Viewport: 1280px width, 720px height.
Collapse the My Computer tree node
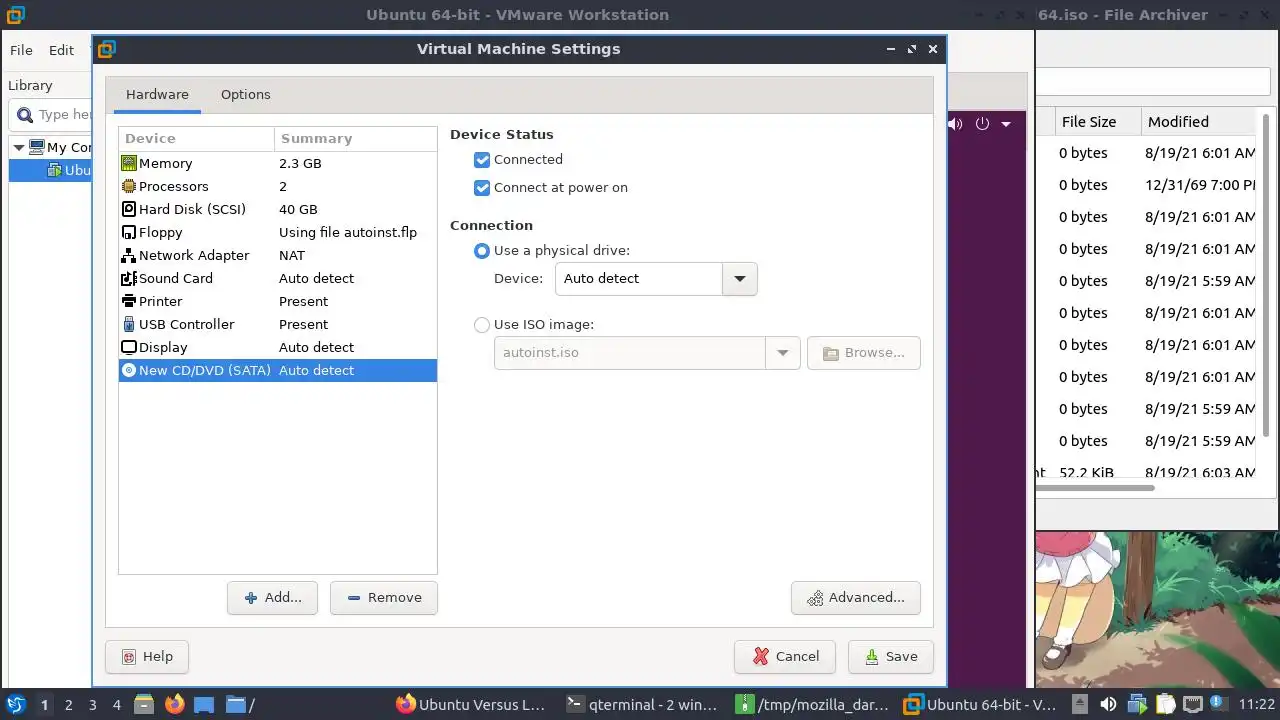tap(18, 147)
